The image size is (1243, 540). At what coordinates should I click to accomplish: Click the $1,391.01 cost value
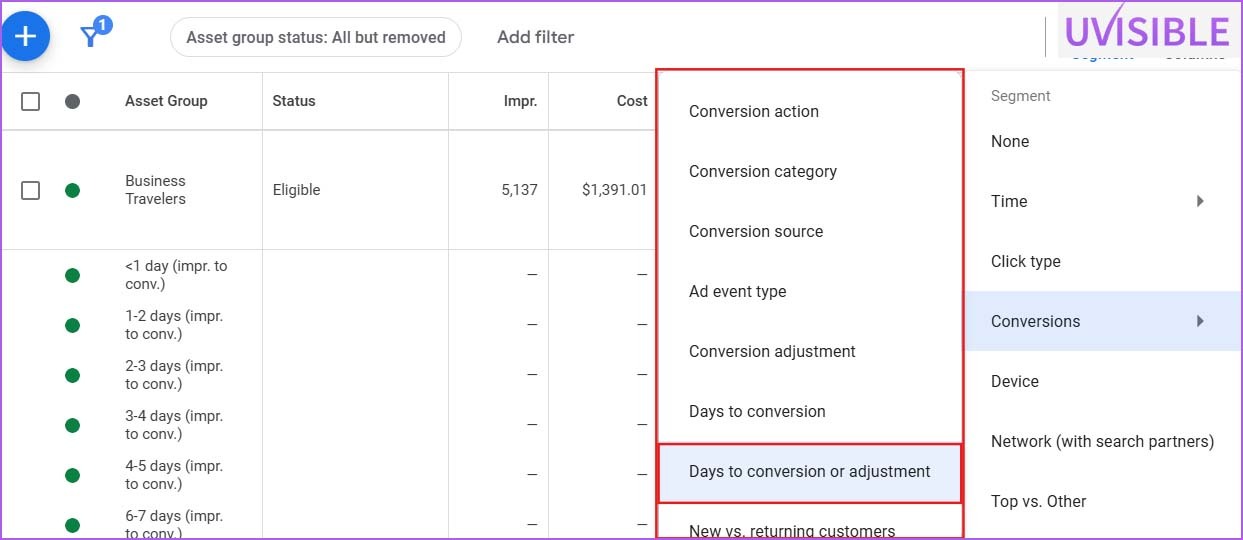614,190
